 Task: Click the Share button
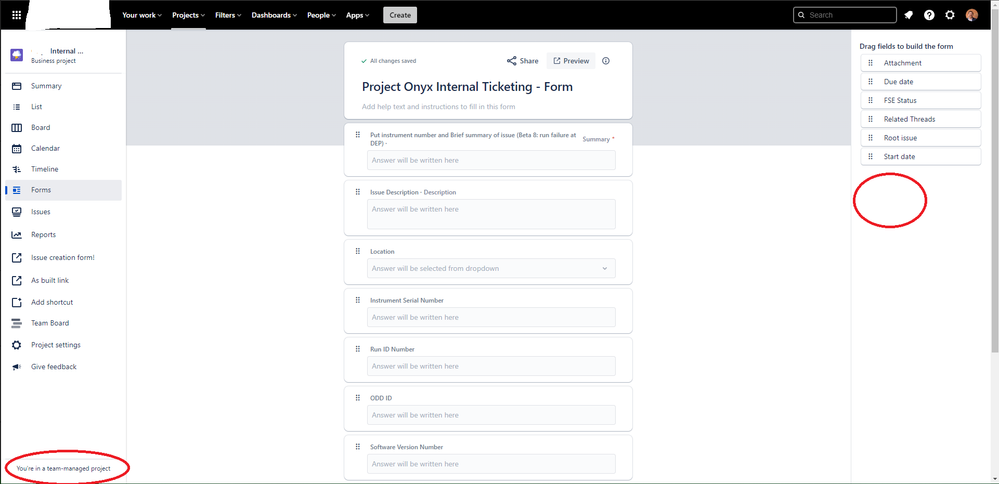(522, 61)
